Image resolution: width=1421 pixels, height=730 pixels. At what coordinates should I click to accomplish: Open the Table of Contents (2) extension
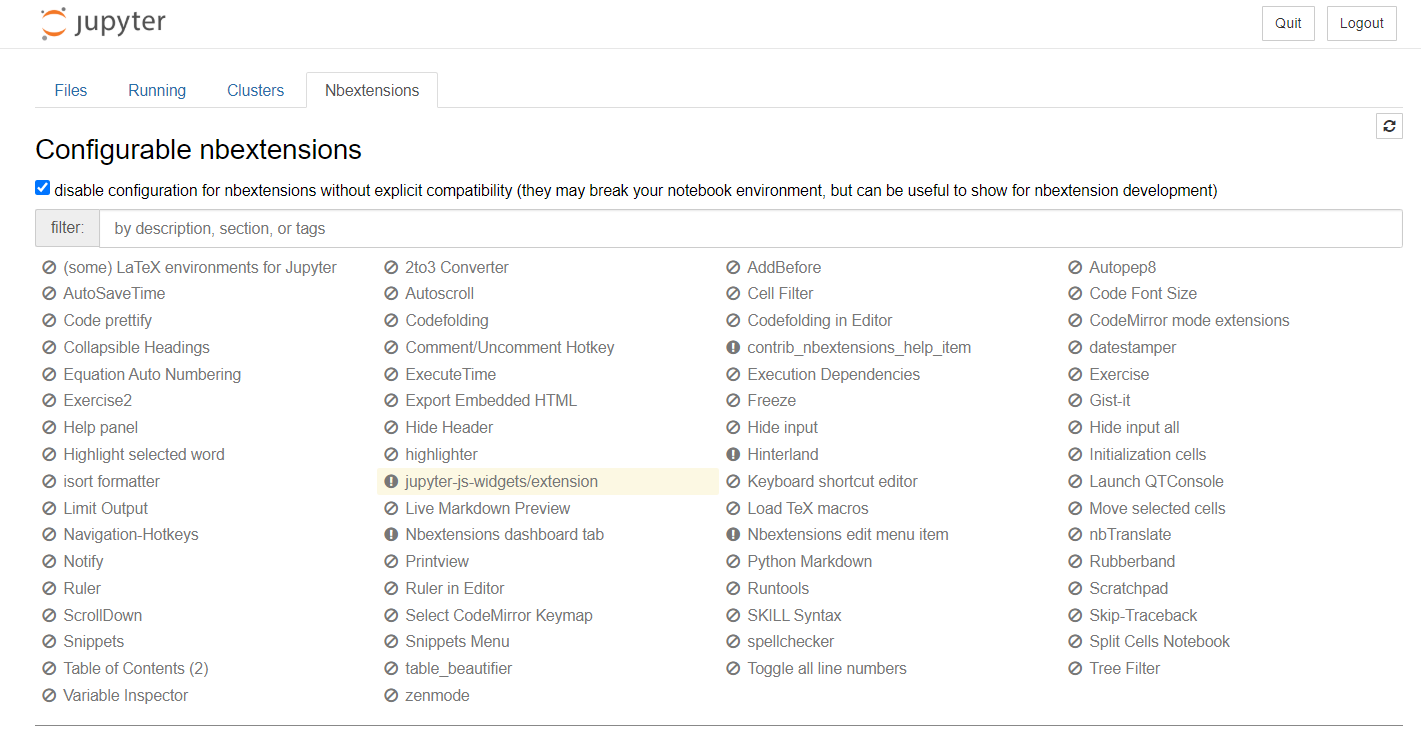[135, 669]
